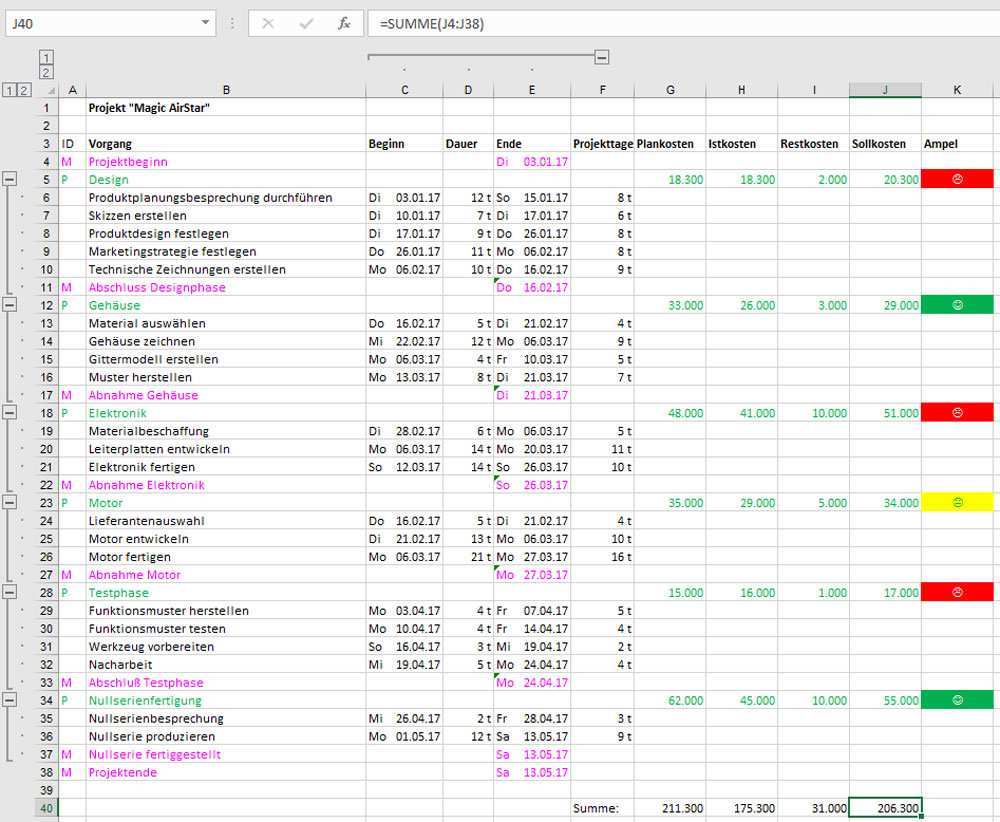Collapse the column group above the columns
This screenshot has height=822, width=1000.
coord(601,57)
